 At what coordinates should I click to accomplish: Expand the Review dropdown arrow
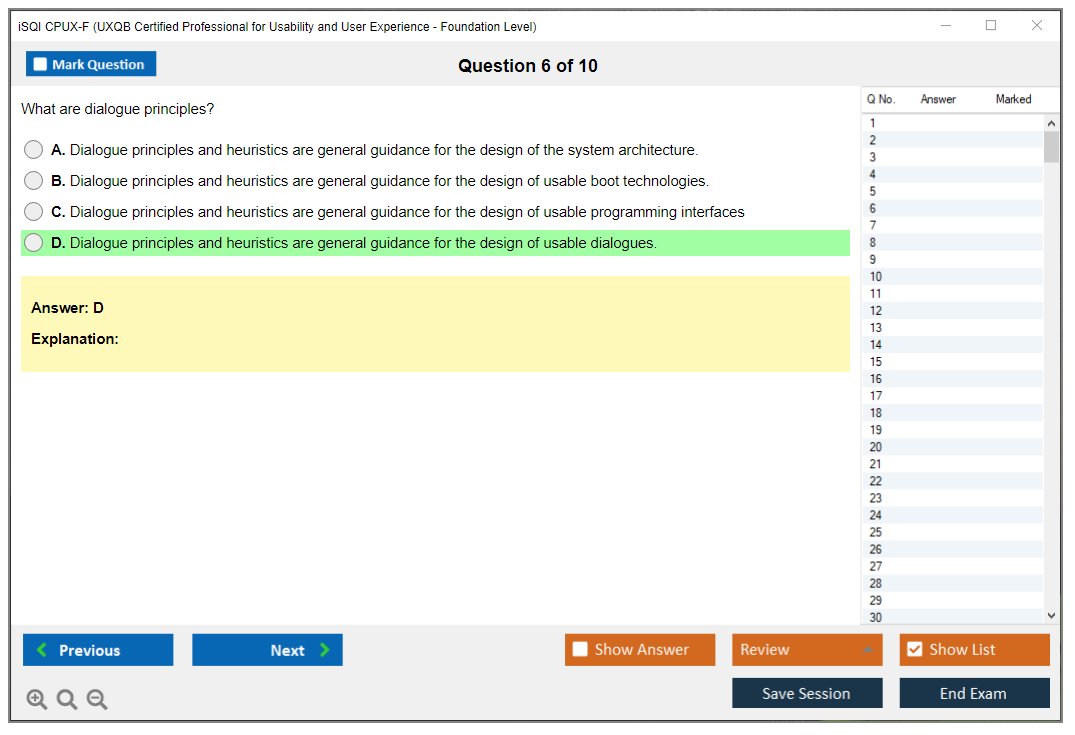click(x=866, y=650)
